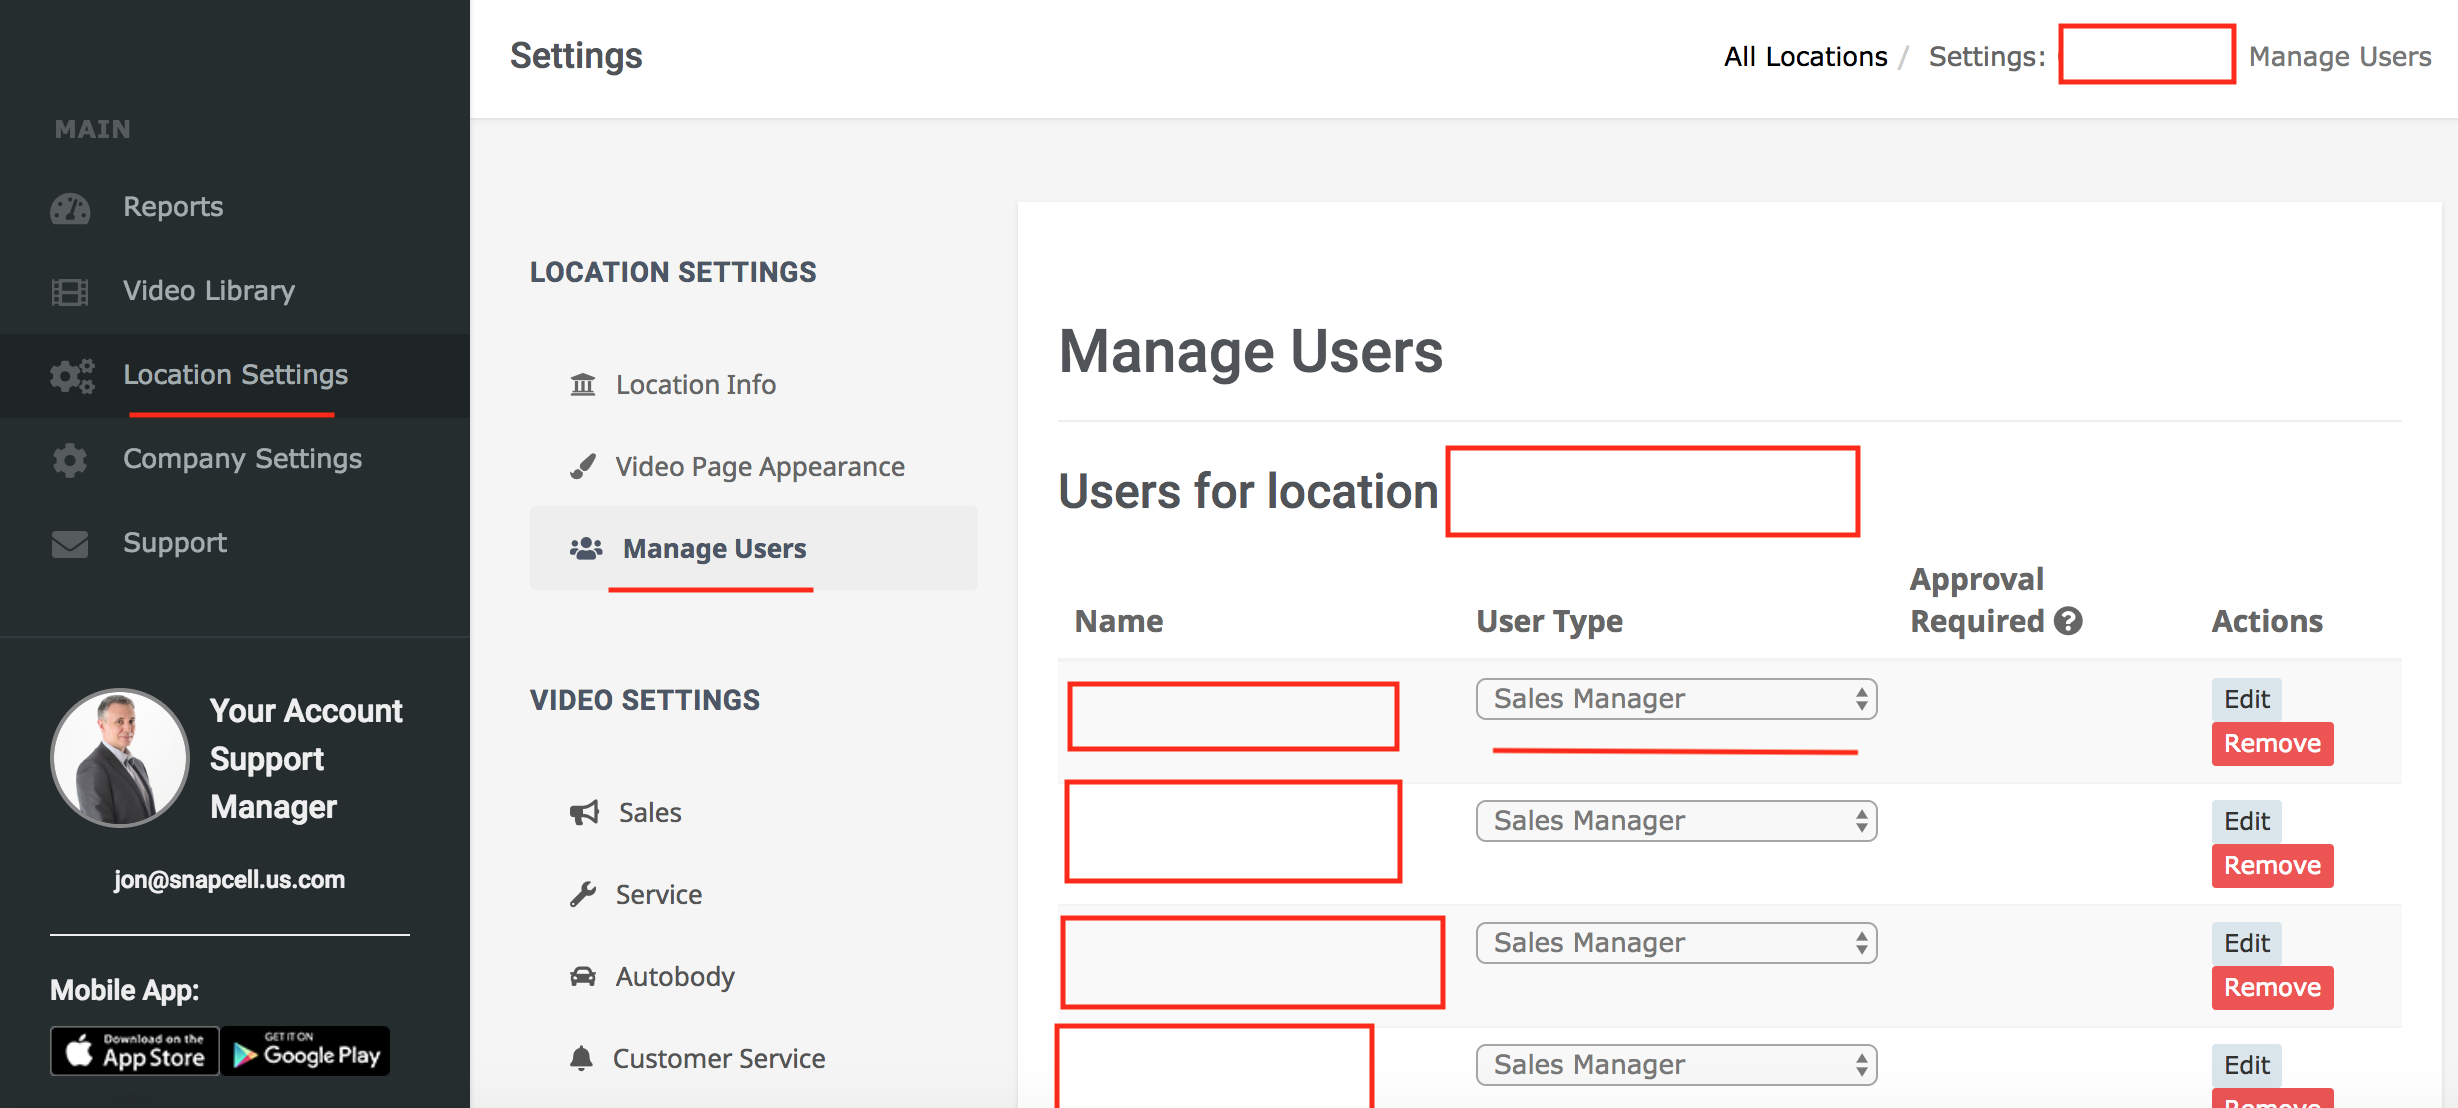
Task: Click the account profile photo
Action: click(120, 758)
